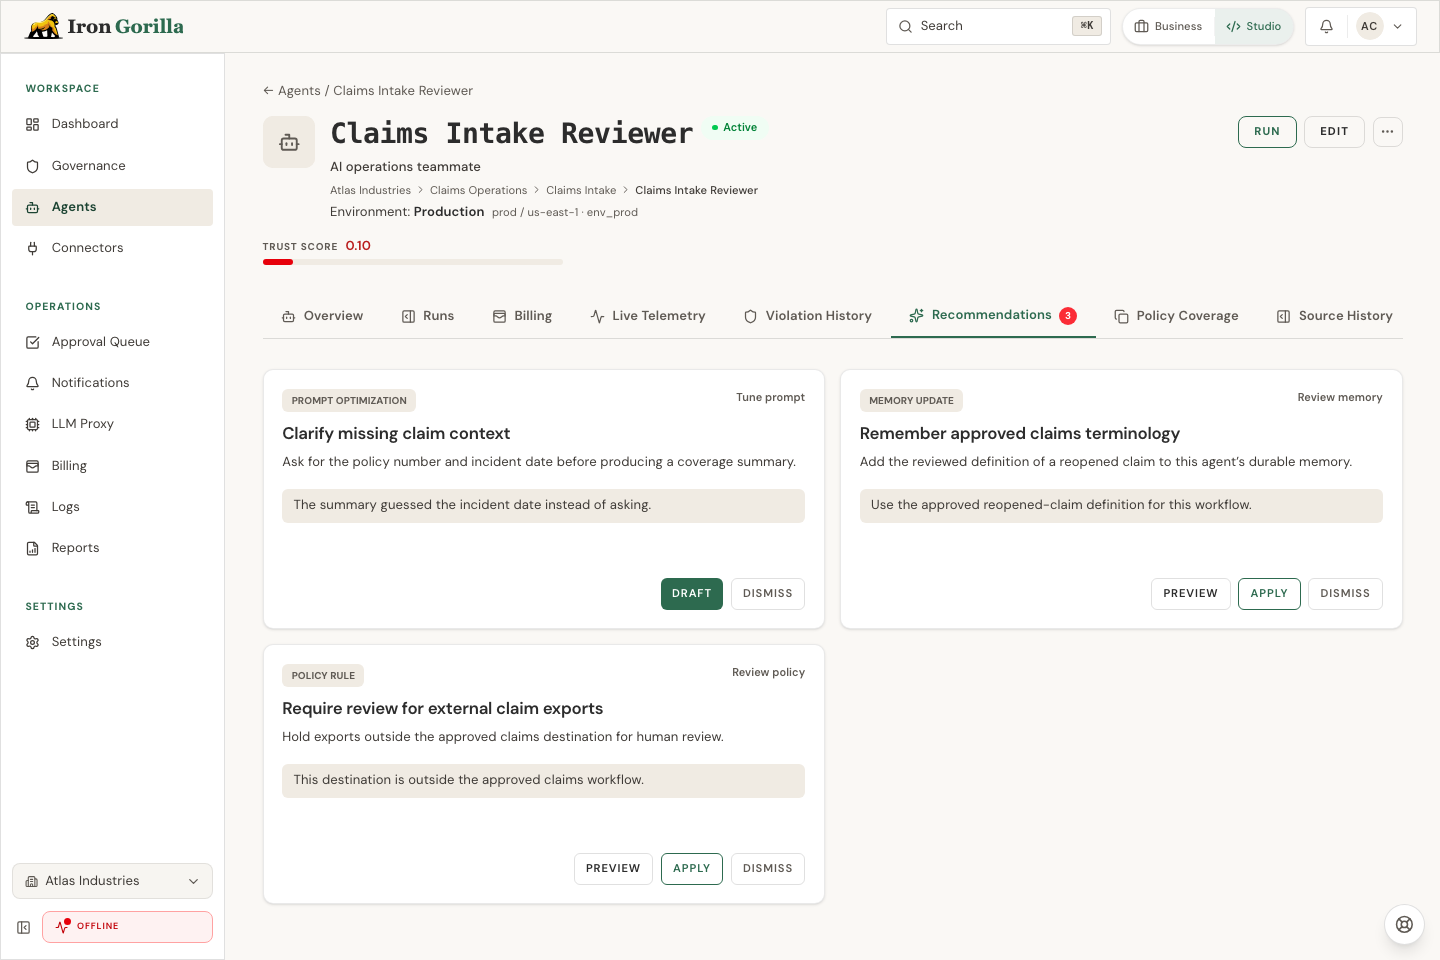Click the notification bell in header
This screenshot has width=1440, height=960.
(1326, 27)
